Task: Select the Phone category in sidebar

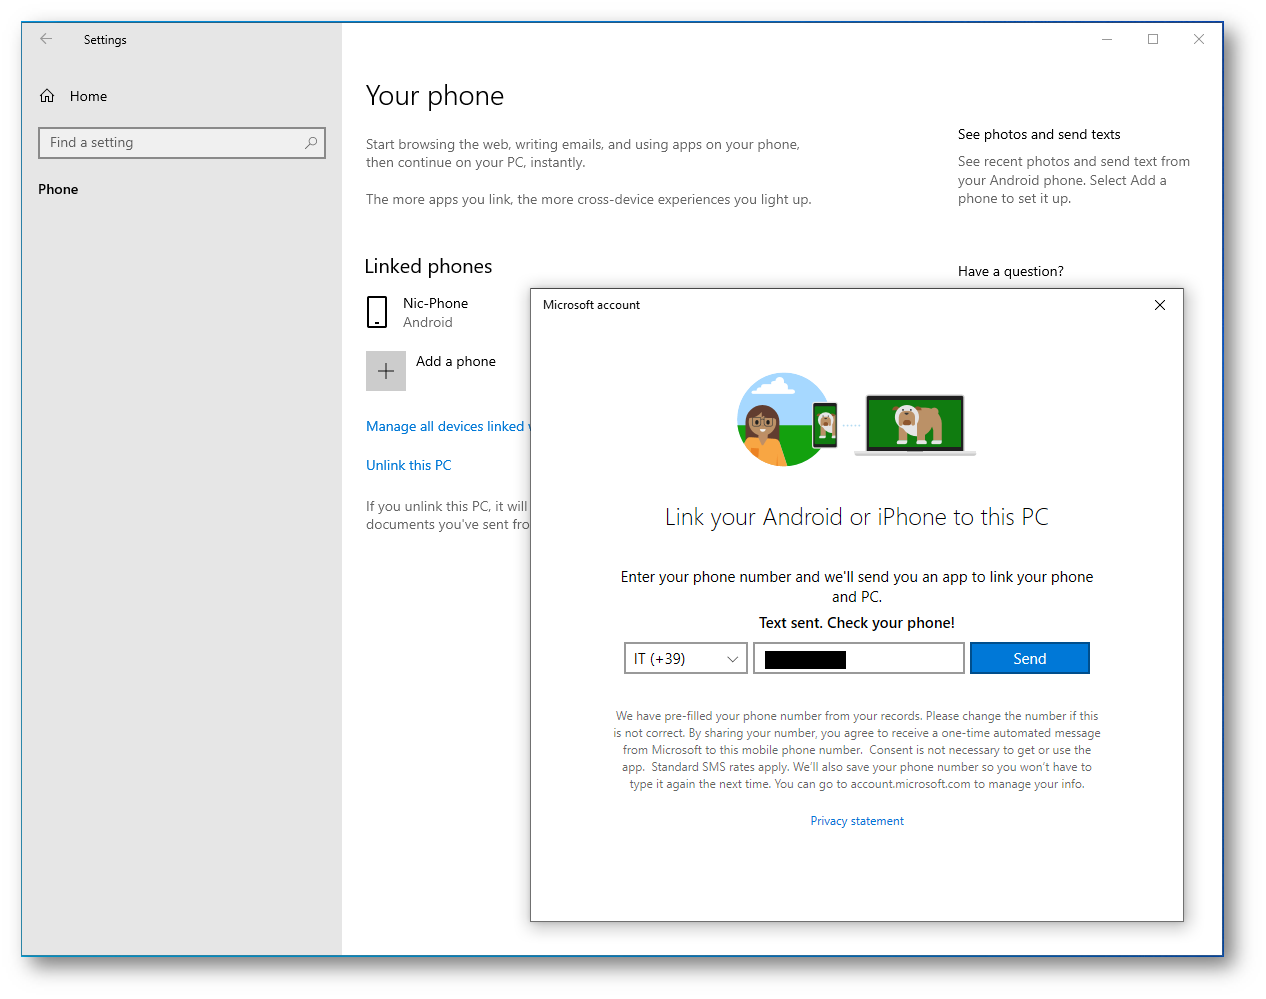Action: 58,189
